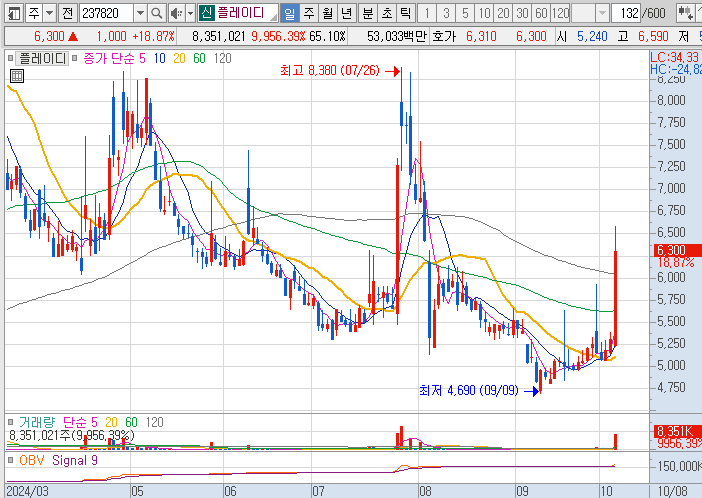Click the OBV indicator label
This screenshot has width=702, height=498.
coord(31,460)
